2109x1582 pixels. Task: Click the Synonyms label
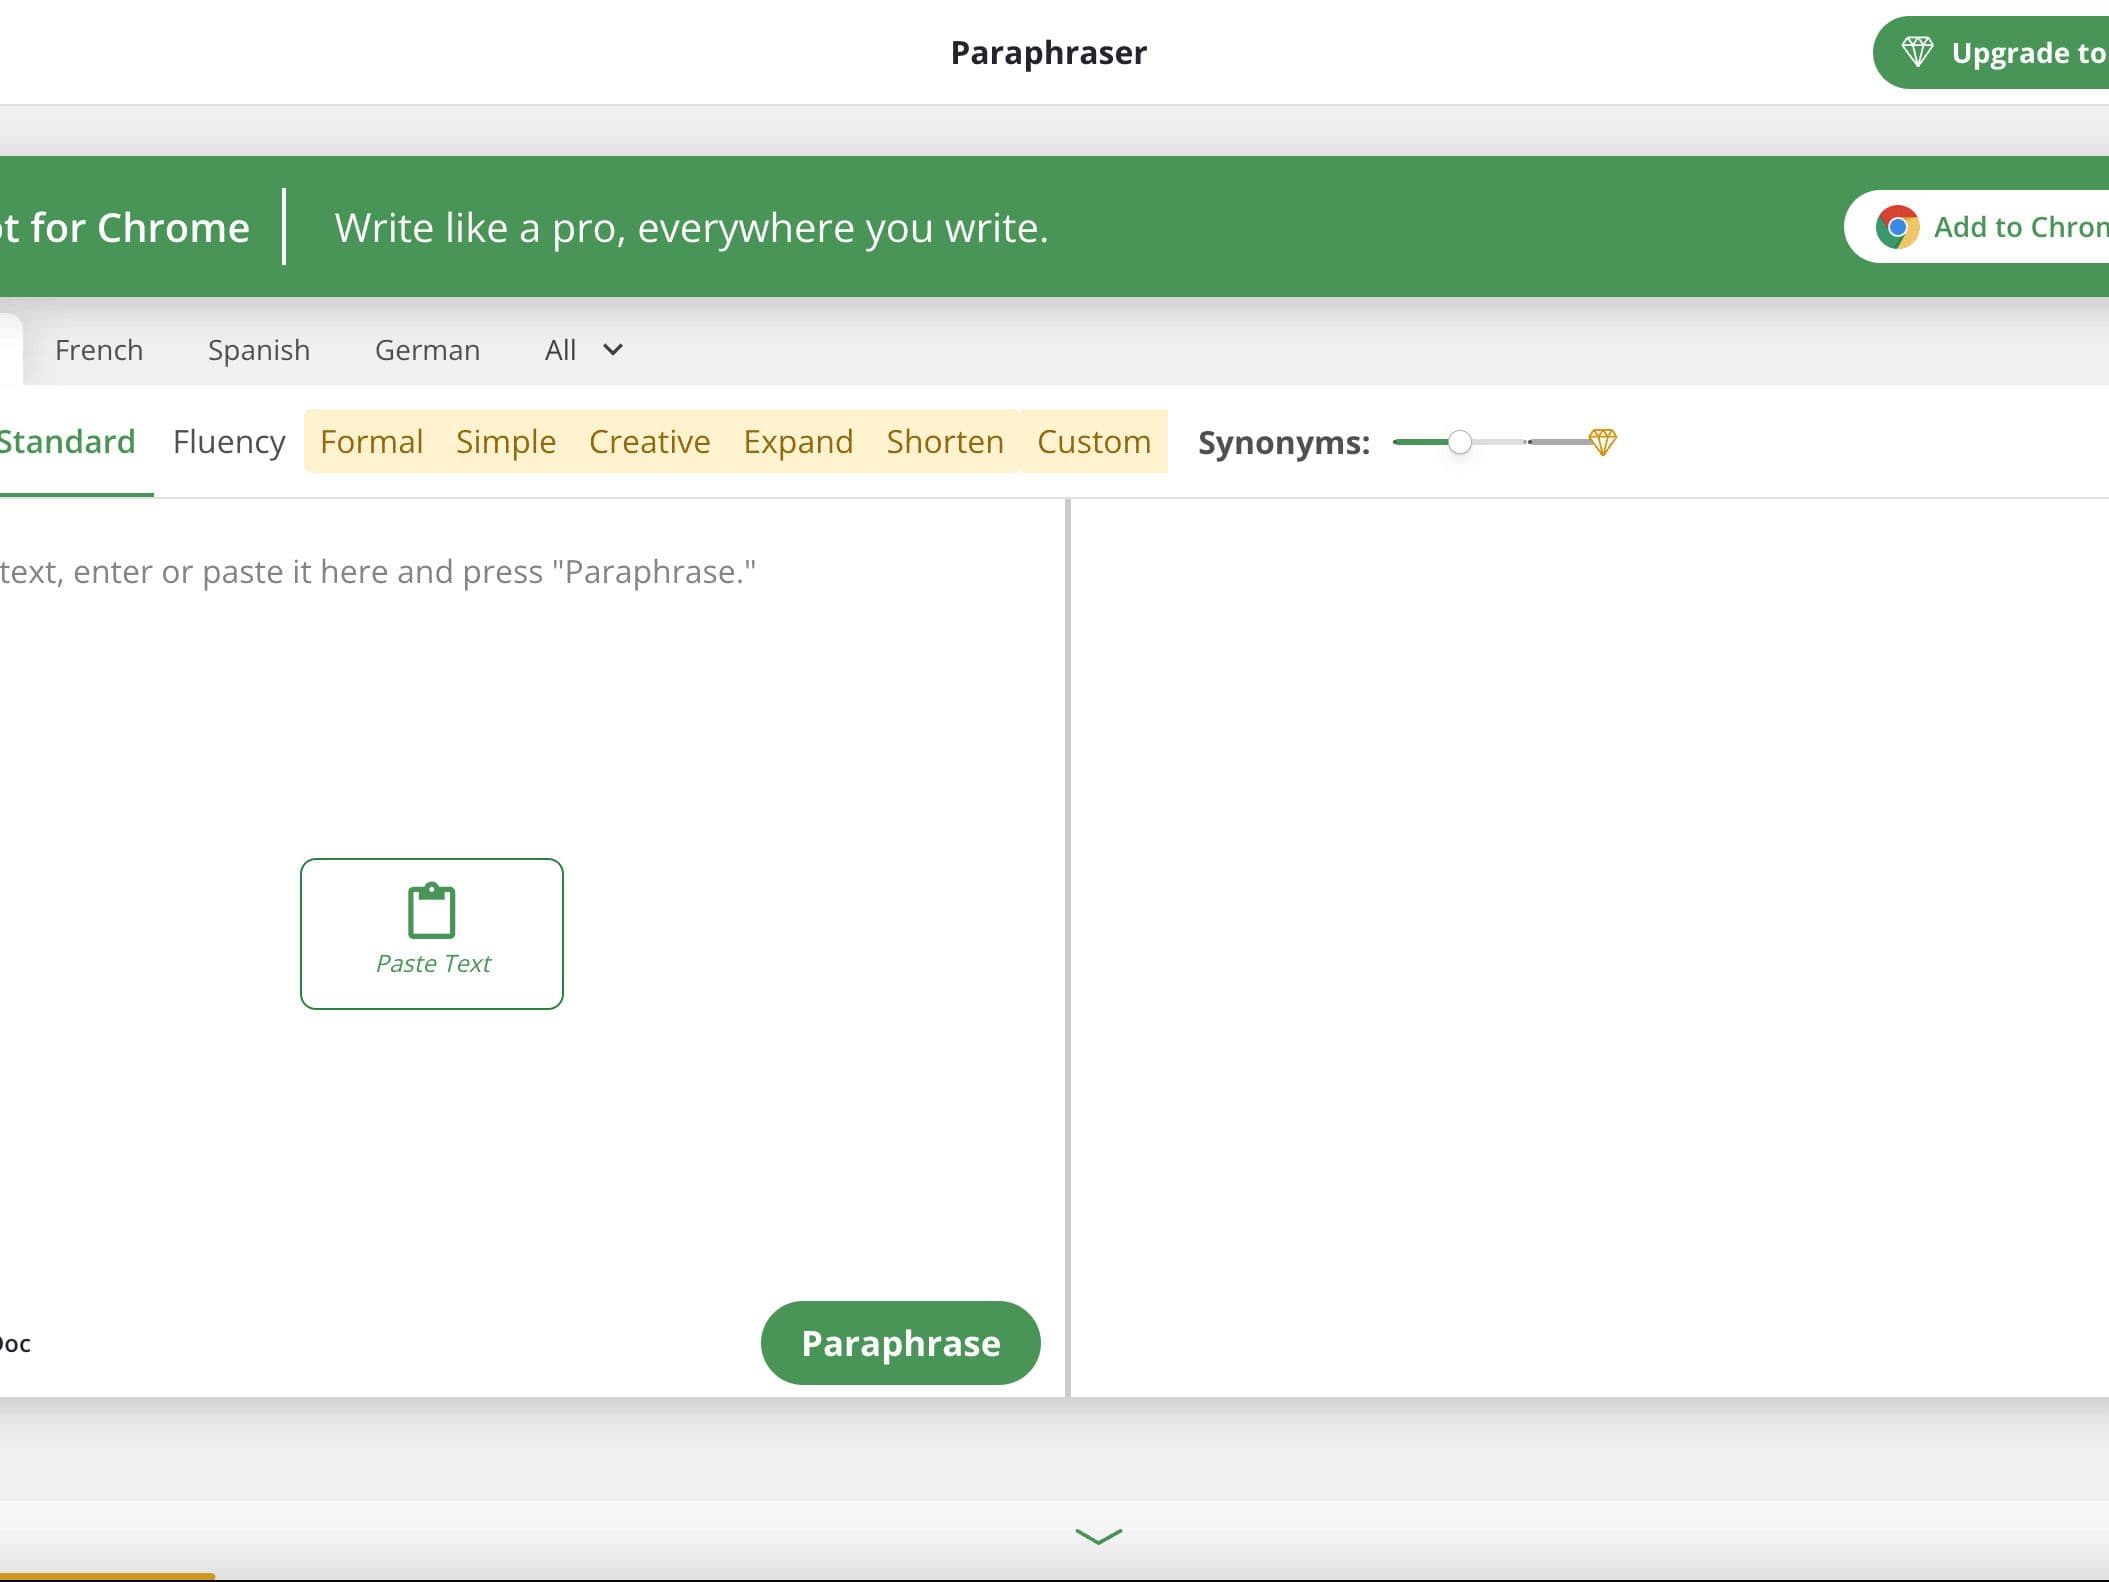1284,443
